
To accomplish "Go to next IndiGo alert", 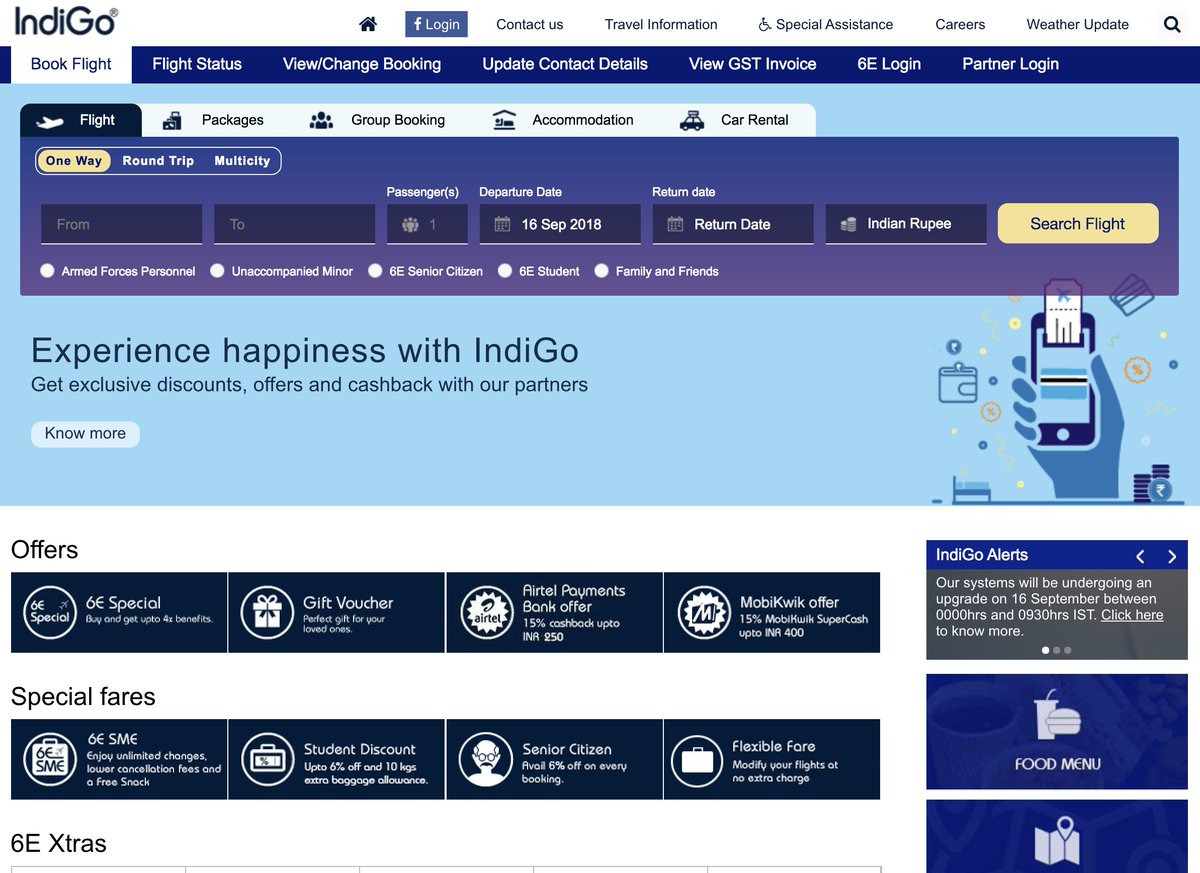I will point(1172,556).
